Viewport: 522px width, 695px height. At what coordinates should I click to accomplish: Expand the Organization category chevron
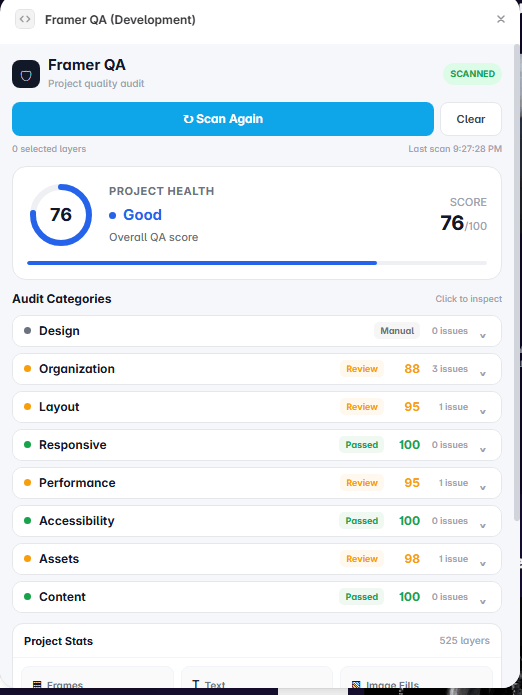[483, 374]
